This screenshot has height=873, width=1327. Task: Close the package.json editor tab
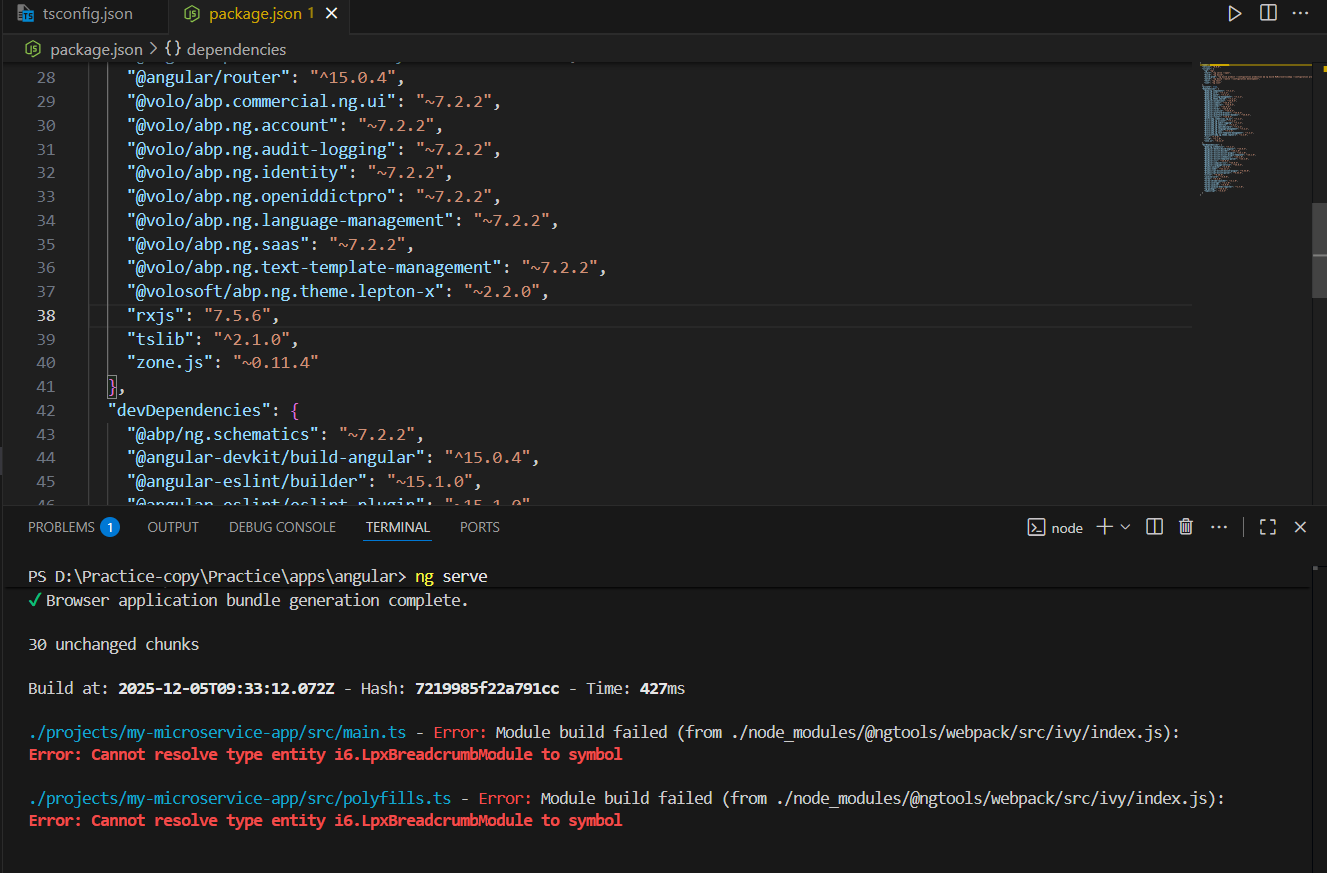[x=332, y=14]
